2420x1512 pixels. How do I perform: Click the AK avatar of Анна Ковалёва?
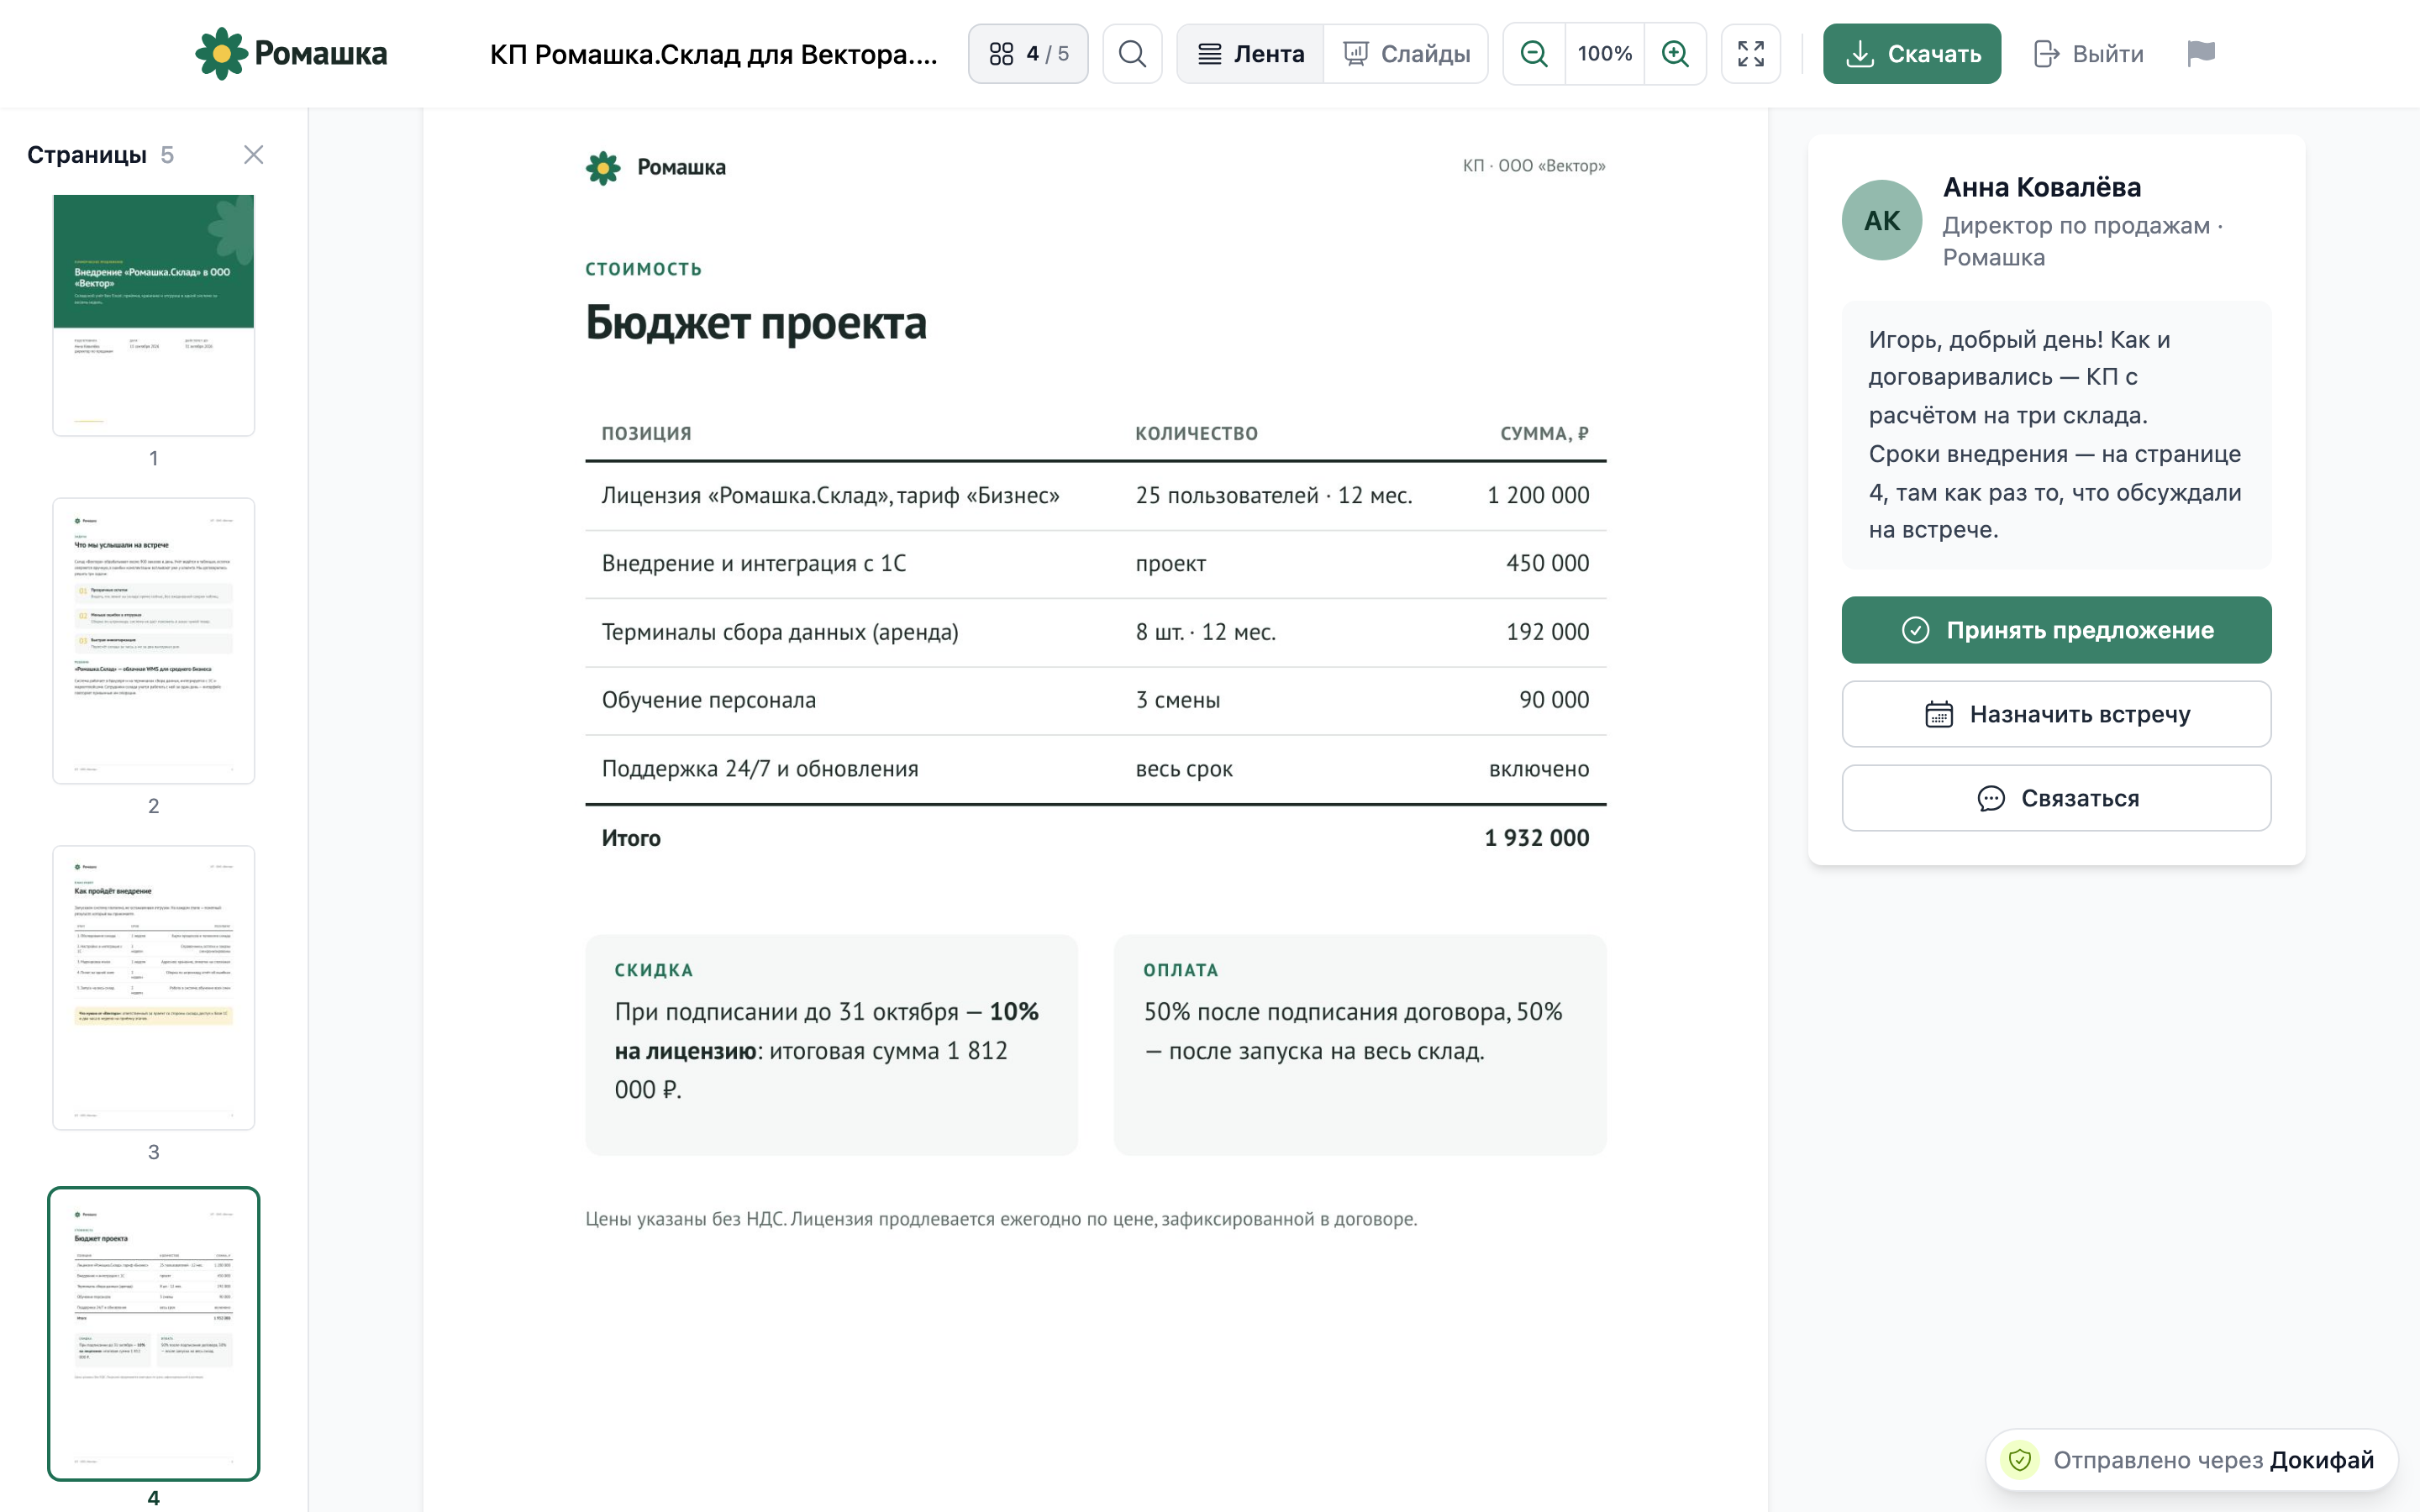pyautogui.click(x=1882, y=220)
